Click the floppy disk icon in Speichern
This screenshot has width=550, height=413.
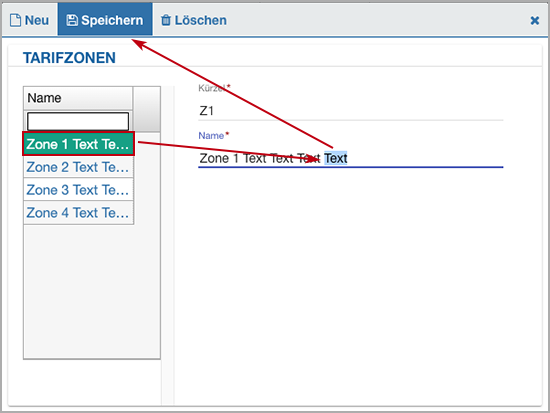tap(72, 20)
